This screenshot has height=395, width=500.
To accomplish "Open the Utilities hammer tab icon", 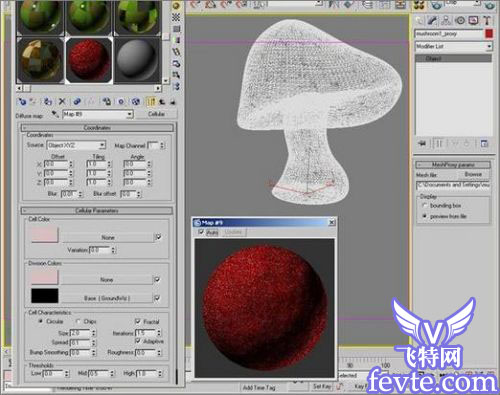I will [487, 20].
